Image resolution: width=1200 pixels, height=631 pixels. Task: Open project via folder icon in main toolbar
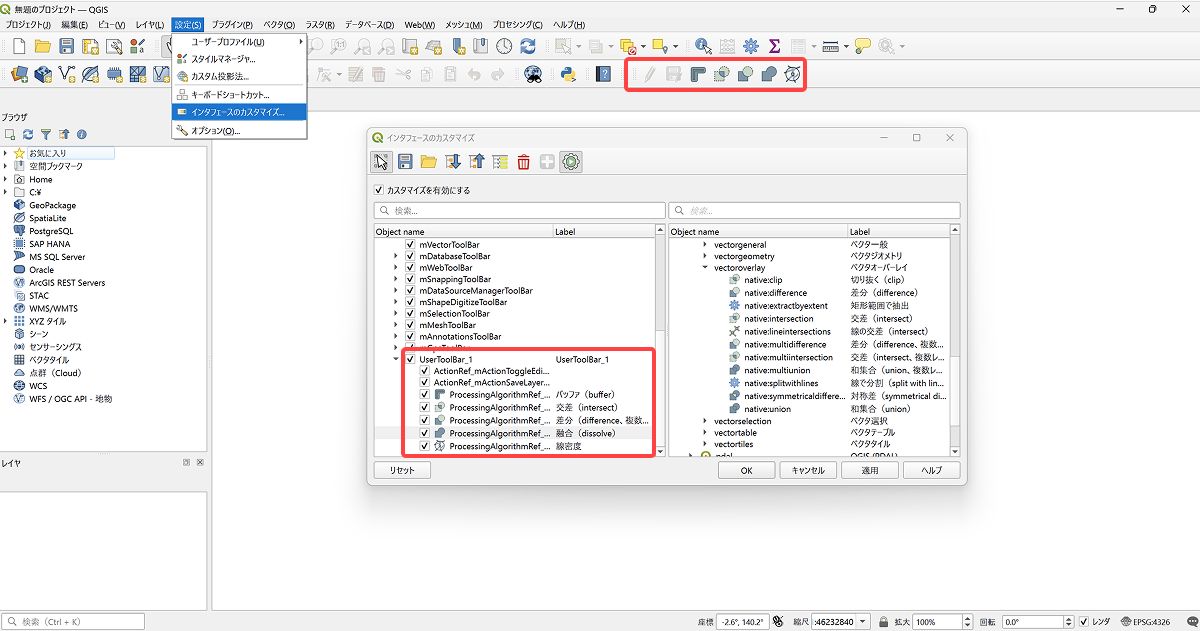click(x=43, y=46)
